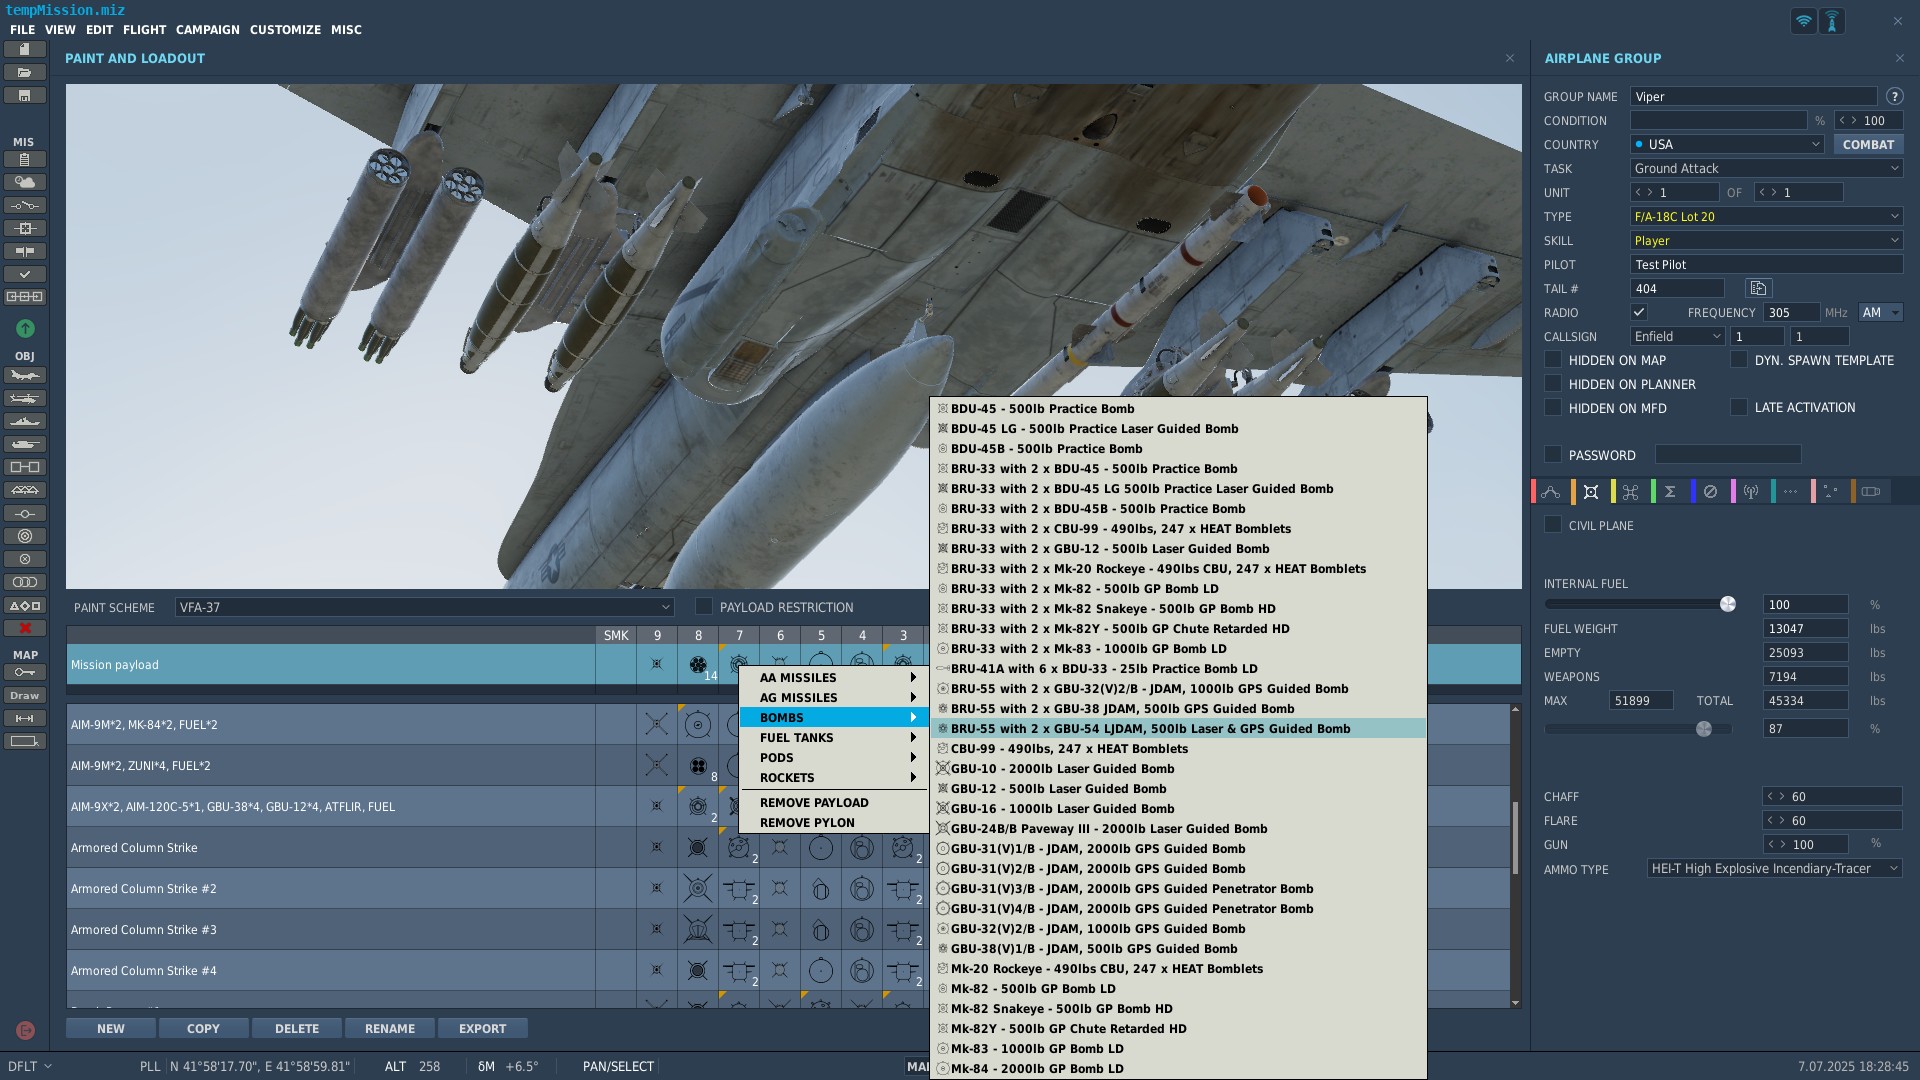The width and height of the screenshot is (1920, 1080).
Task: Open the FLIGHT menu in the menu bar
Action: coord(144,29)
